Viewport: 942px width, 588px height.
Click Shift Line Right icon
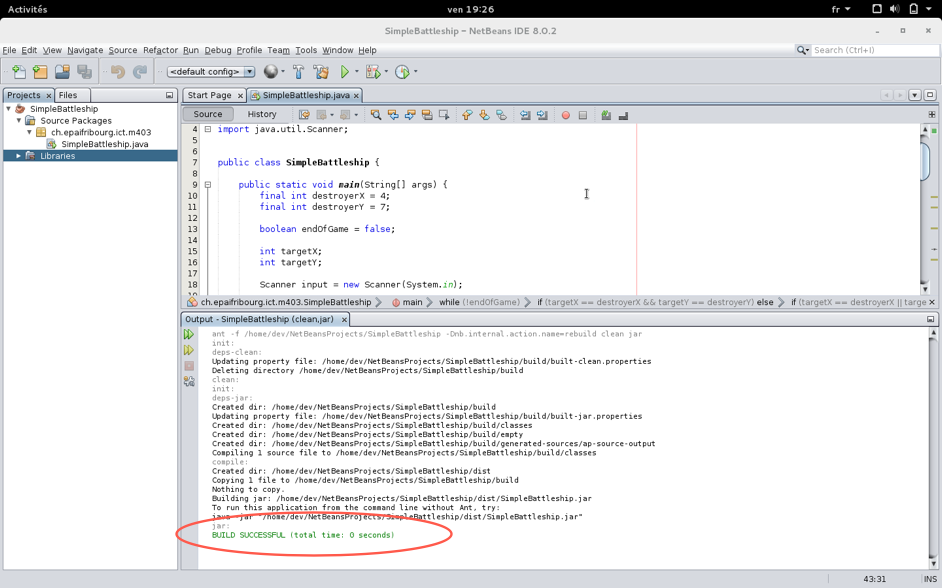pos(542,115)
